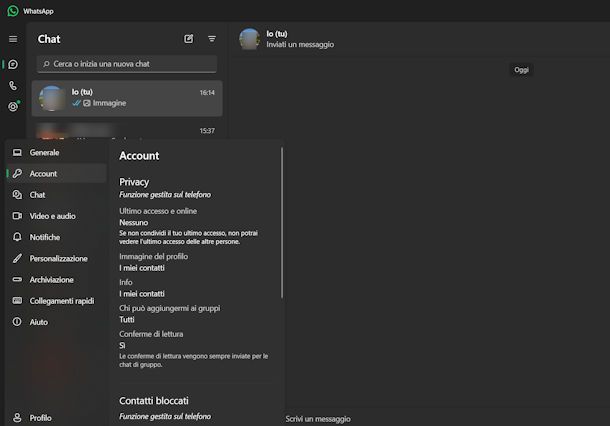The height and width of the screenshot is (426, 610).
Task: Click the Contatti bloccati heading
Action: 154,400
